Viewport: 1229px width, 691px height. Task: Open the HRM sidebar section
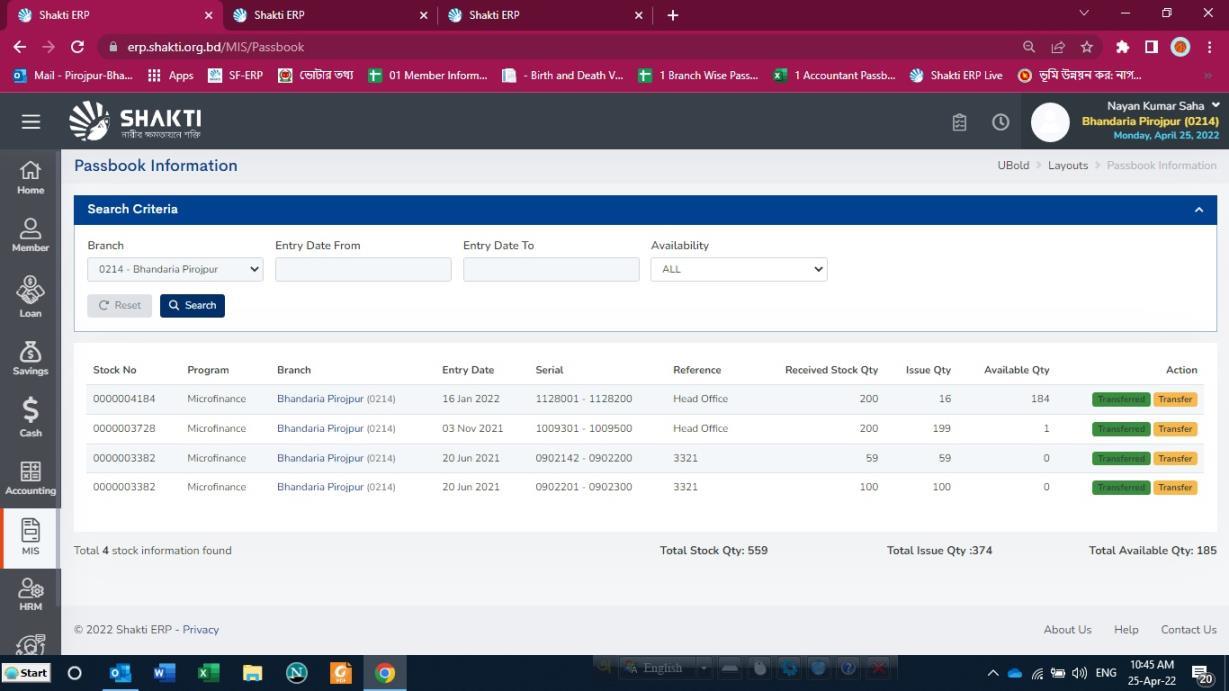pos(30,594)
